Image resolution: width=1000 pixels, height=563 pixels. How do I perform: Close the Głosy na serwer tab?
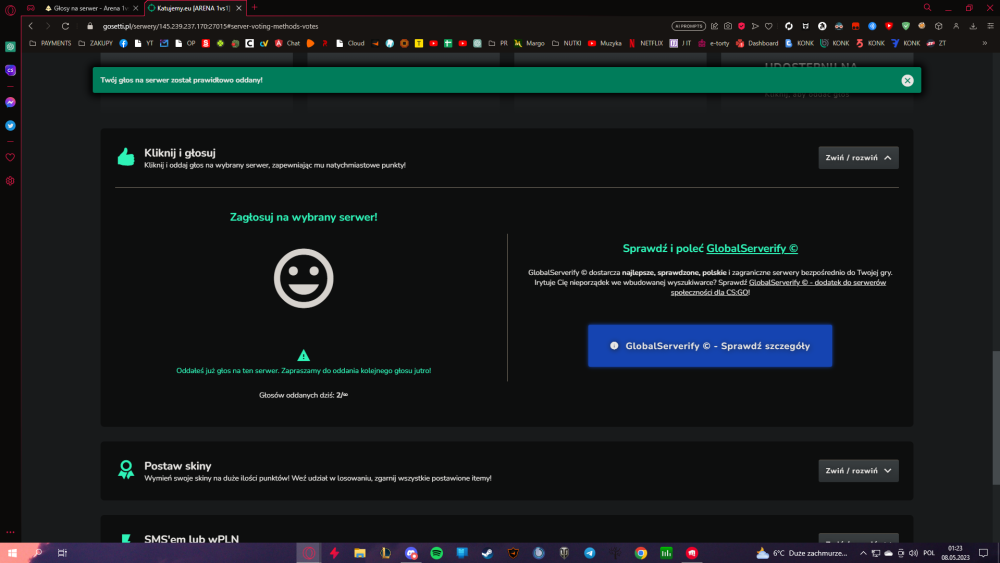pos(135,8)
